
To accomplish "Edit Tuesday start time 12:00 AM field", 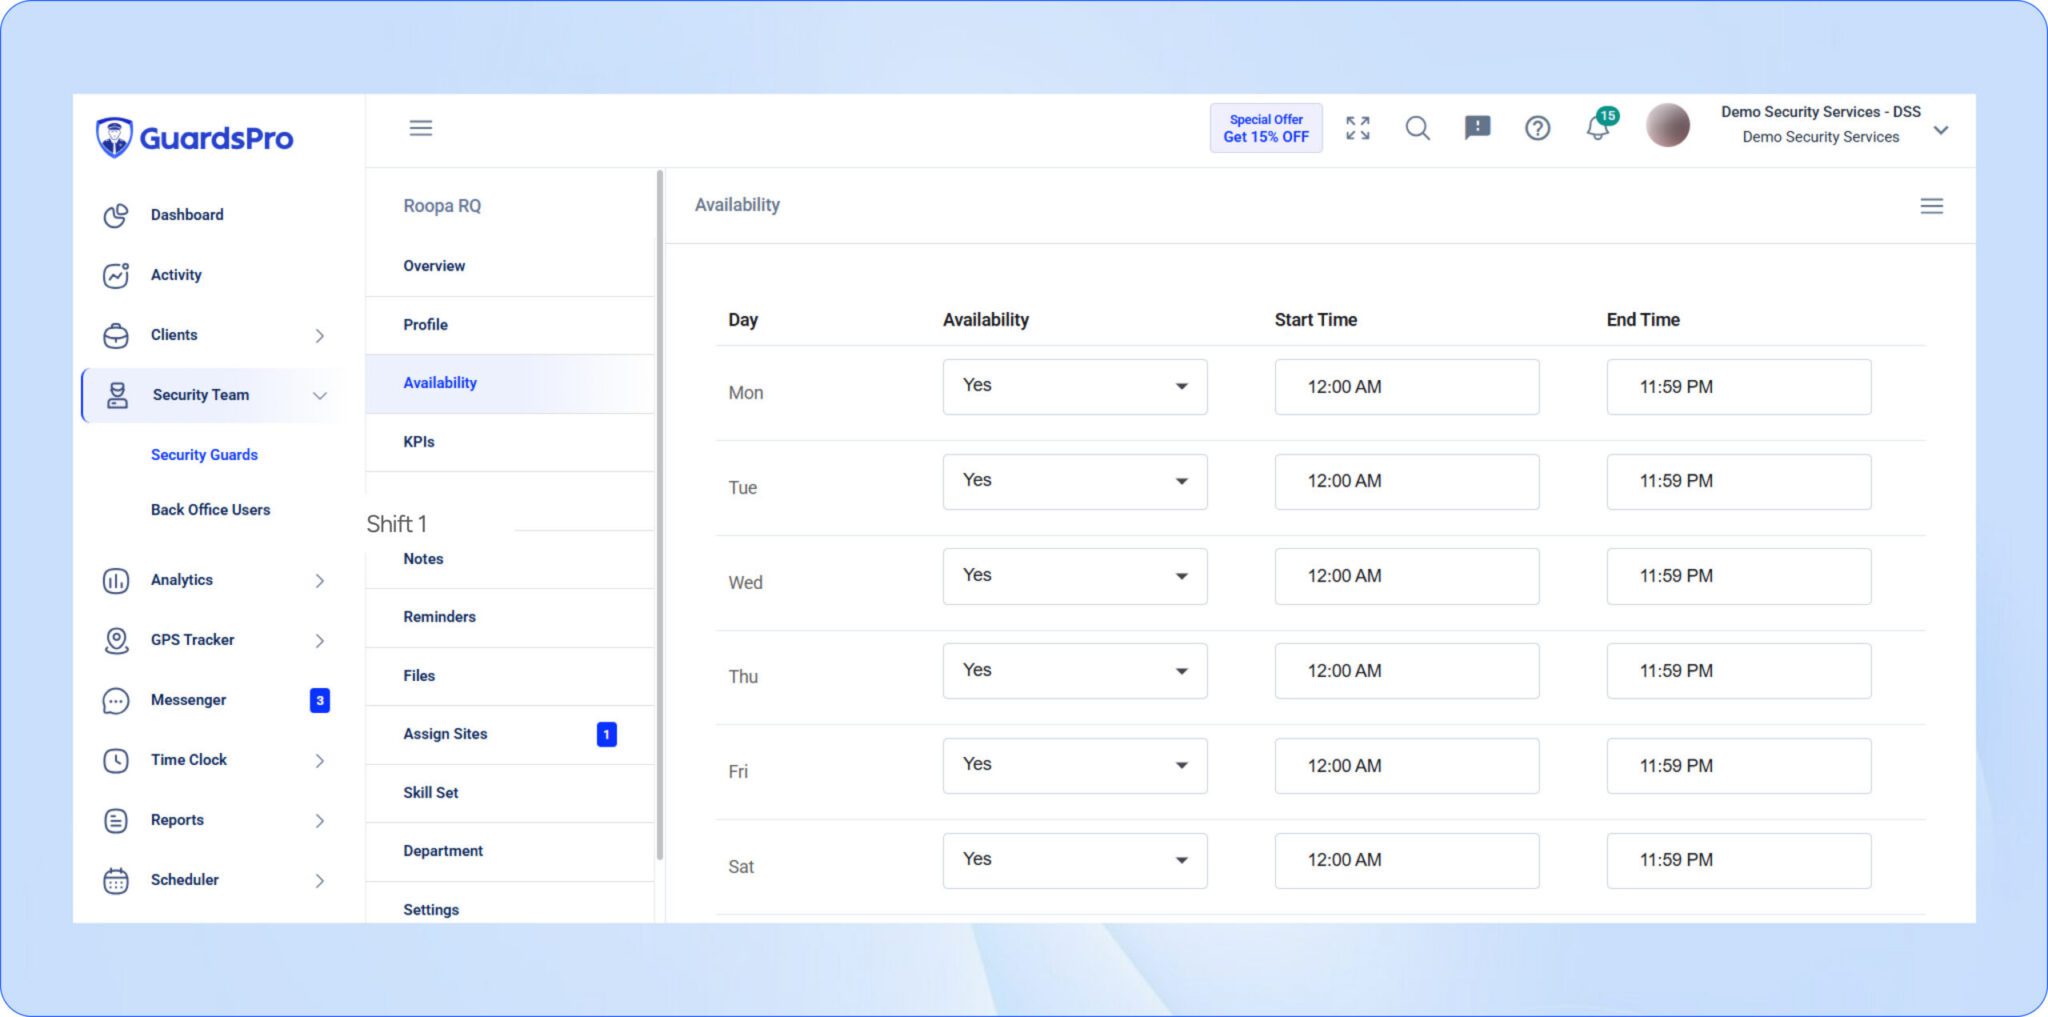I will 1407,482.
